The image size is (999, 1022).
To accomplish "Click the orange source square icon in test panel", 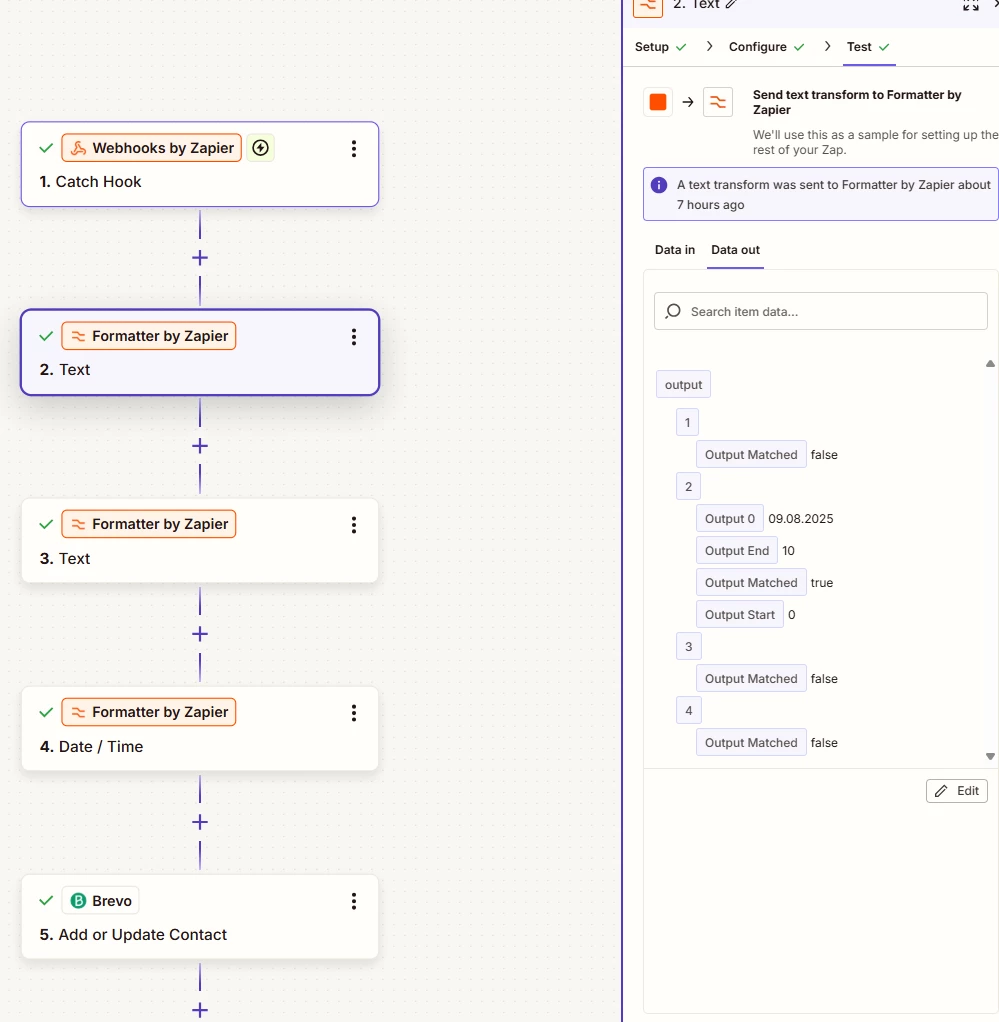I will tap(658, 102).
